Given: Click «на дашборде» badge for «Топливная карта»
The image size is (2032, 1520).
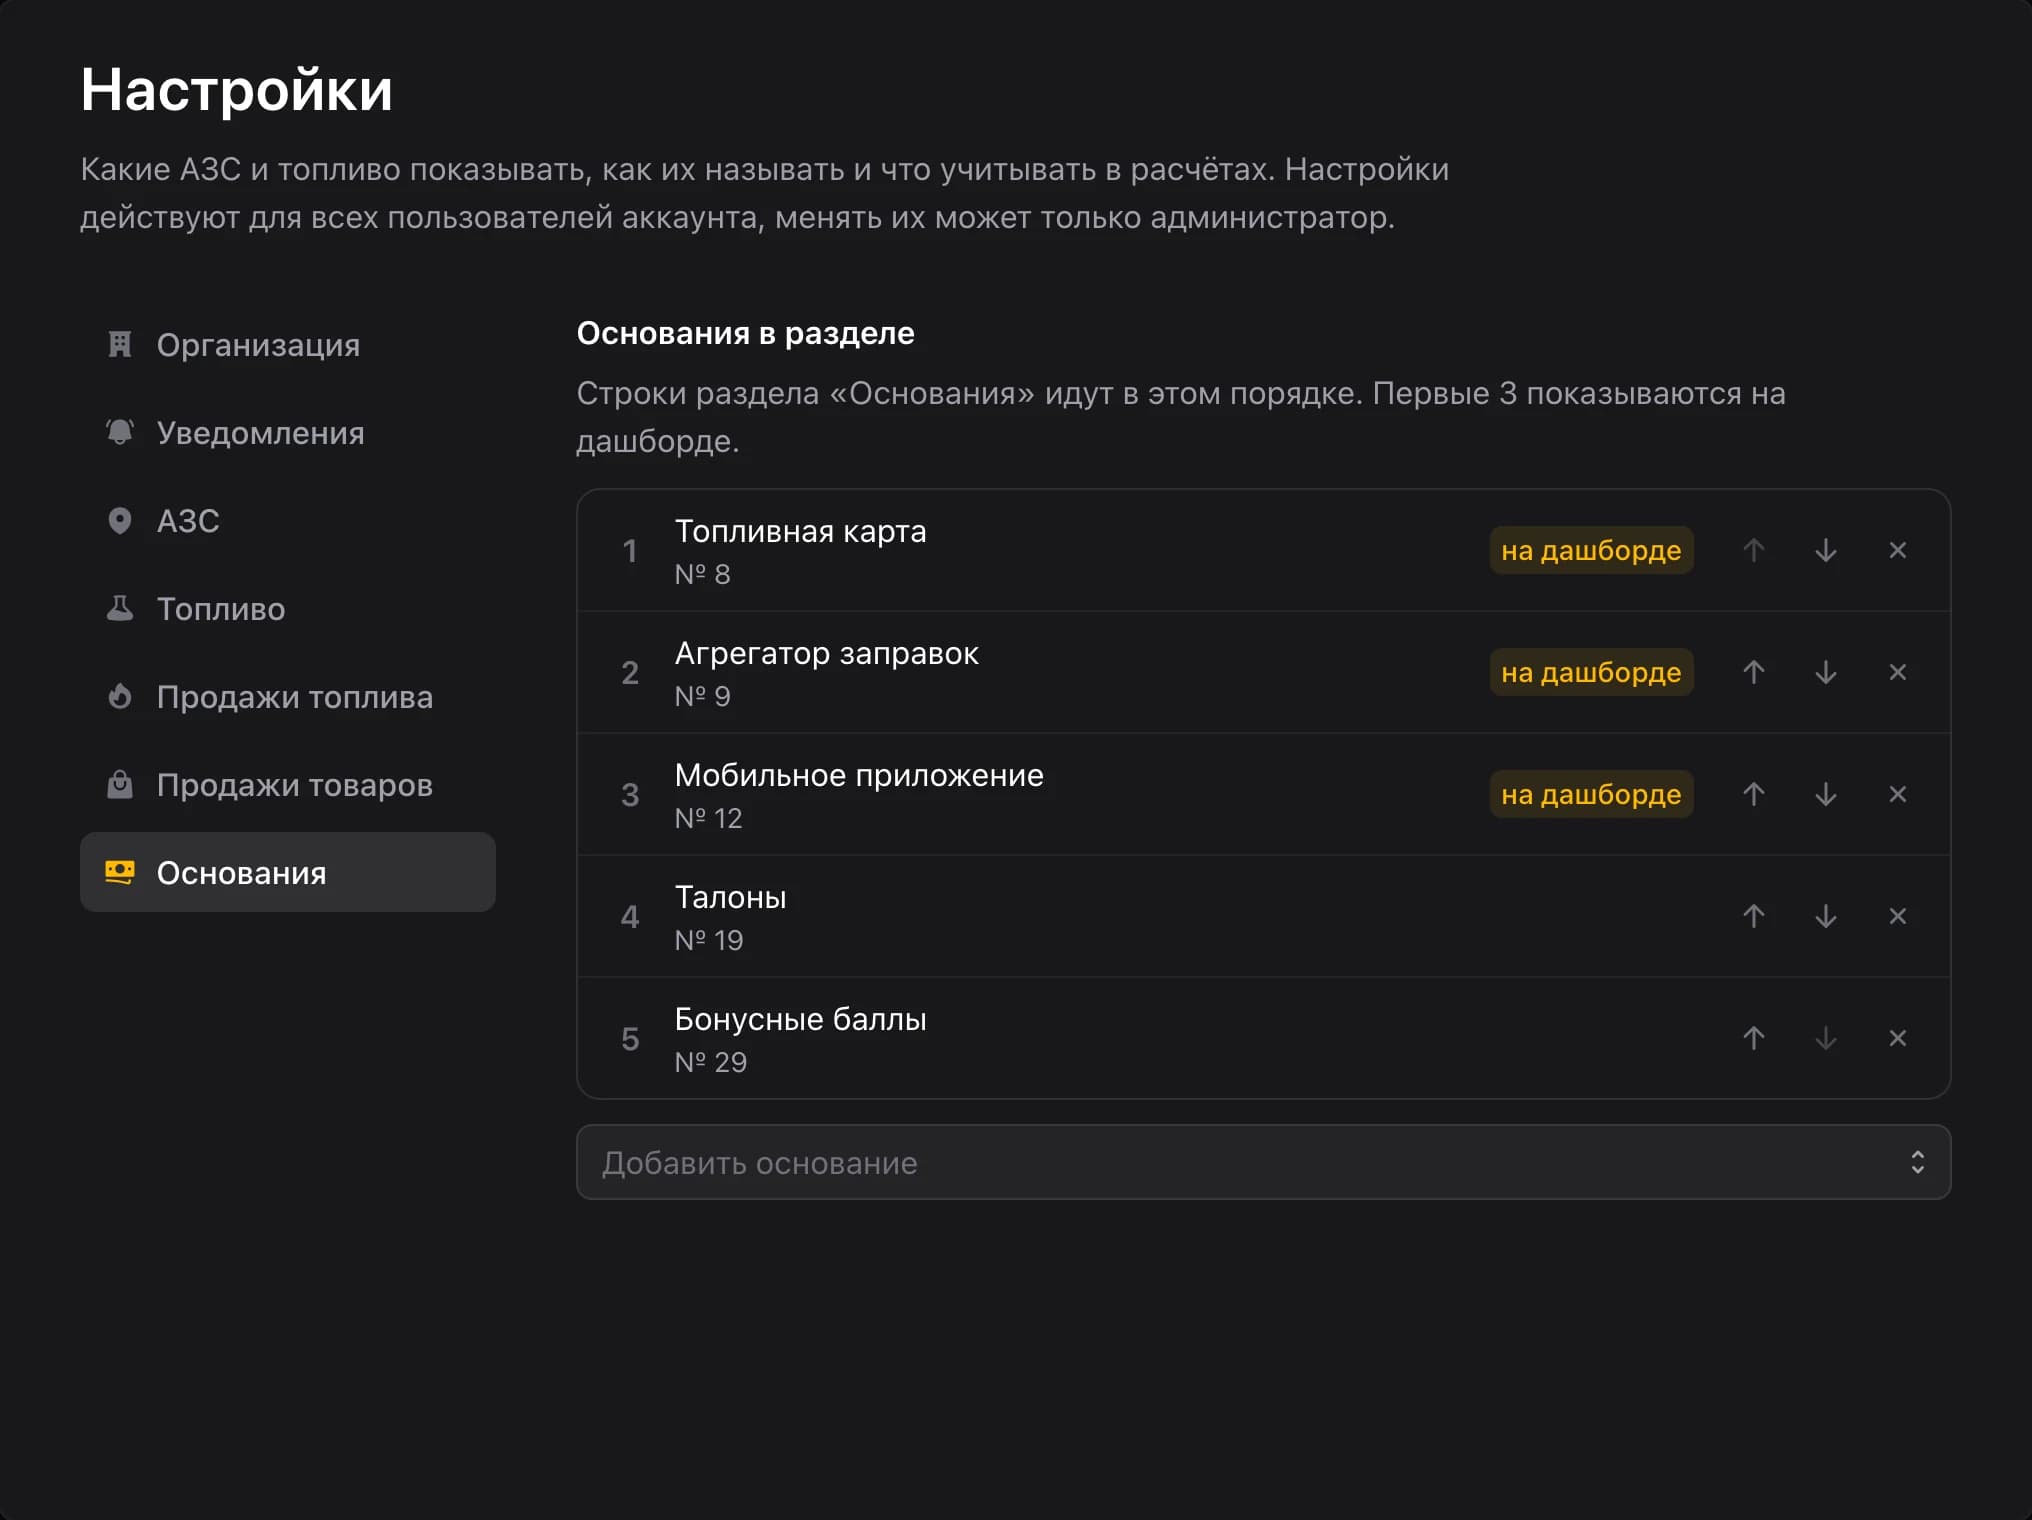Looking at the screenshot, I should [1591, 550].
